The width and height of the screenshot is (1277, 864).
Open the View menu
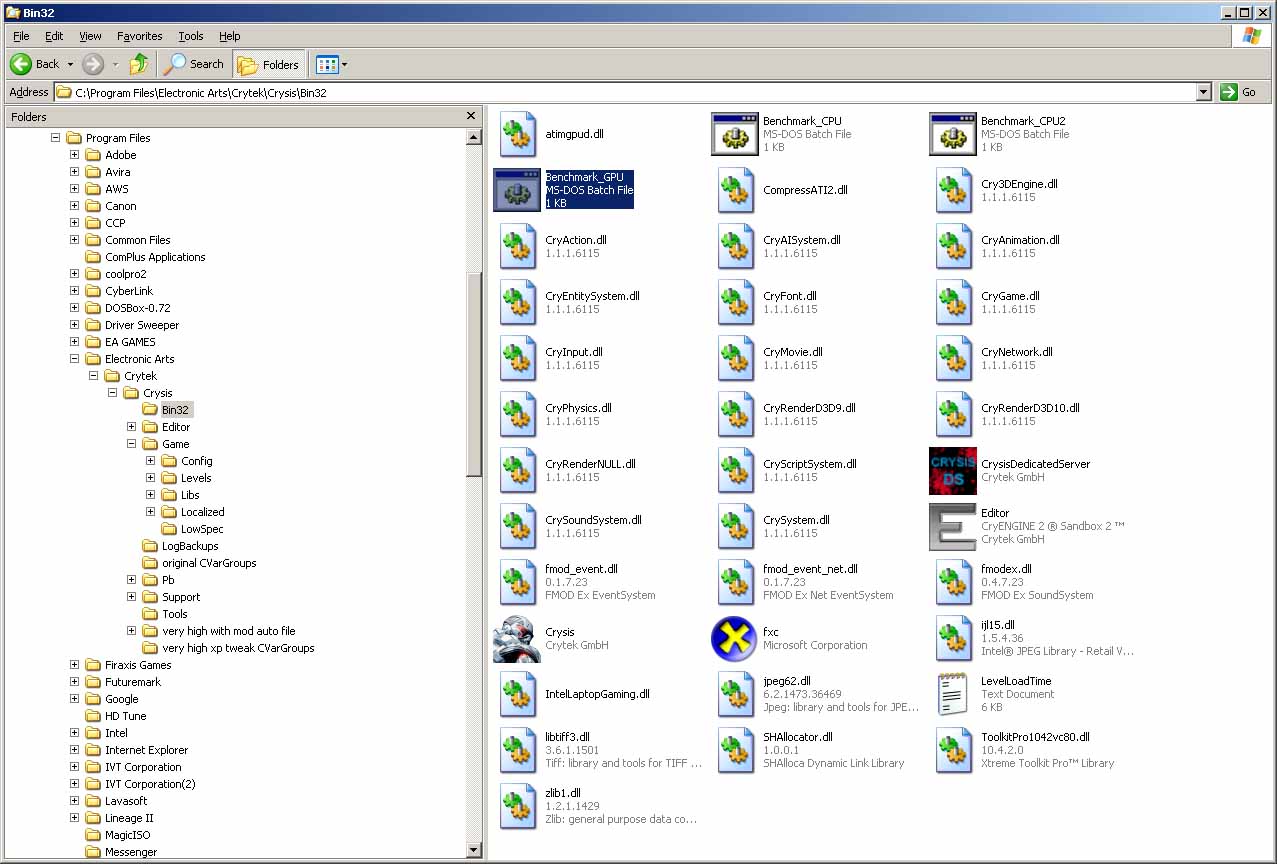(90, 36)
